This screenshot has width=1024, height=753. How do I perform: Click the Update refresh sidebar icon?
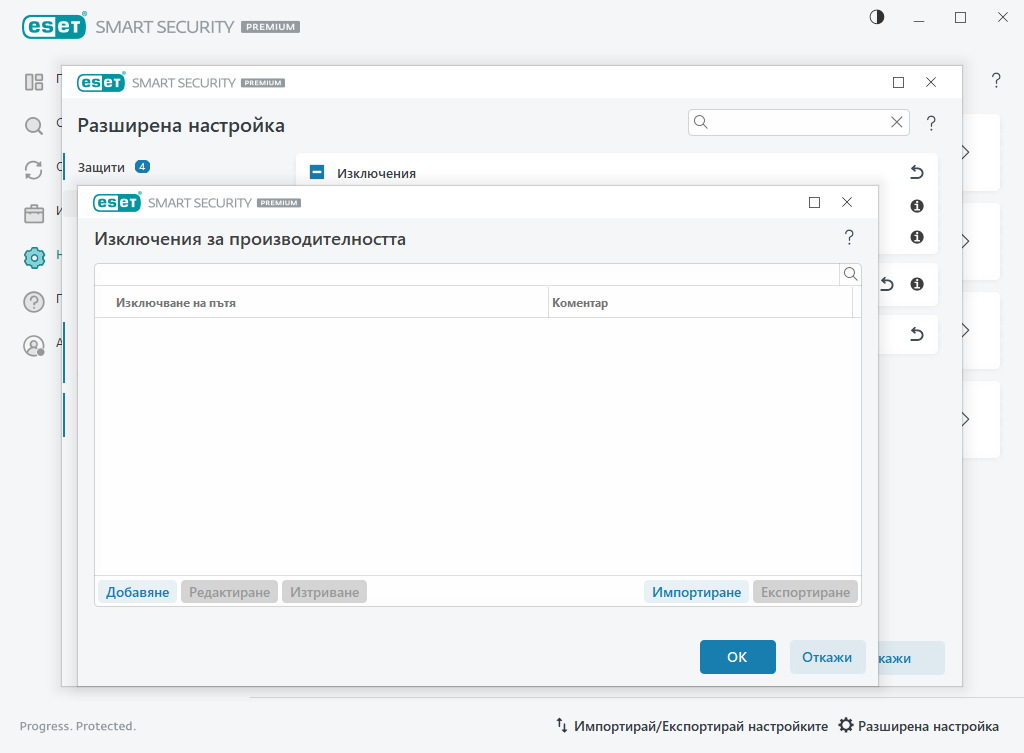[x=34, y=170]
